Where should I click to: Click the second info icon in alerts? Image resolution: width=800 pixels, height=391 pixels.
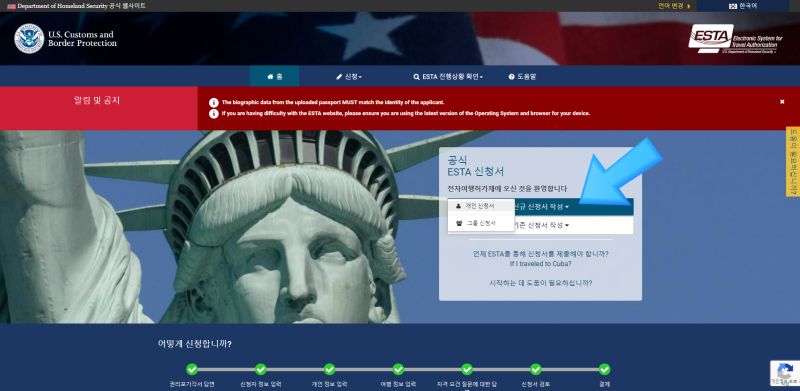coord(213,113)
